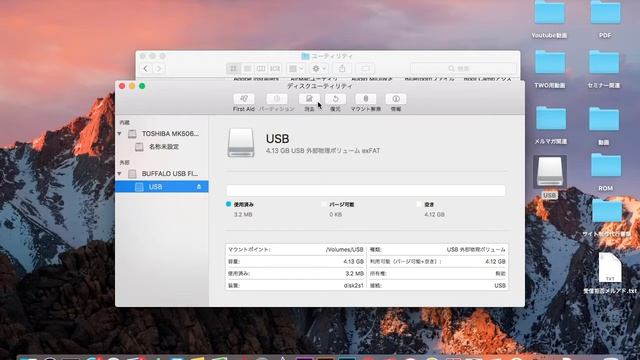Image resolution: width=640 pixels, height=360 pixels.
Task: Click the 利用可能（パージ可能+空き） row
Action: [438, 261]
